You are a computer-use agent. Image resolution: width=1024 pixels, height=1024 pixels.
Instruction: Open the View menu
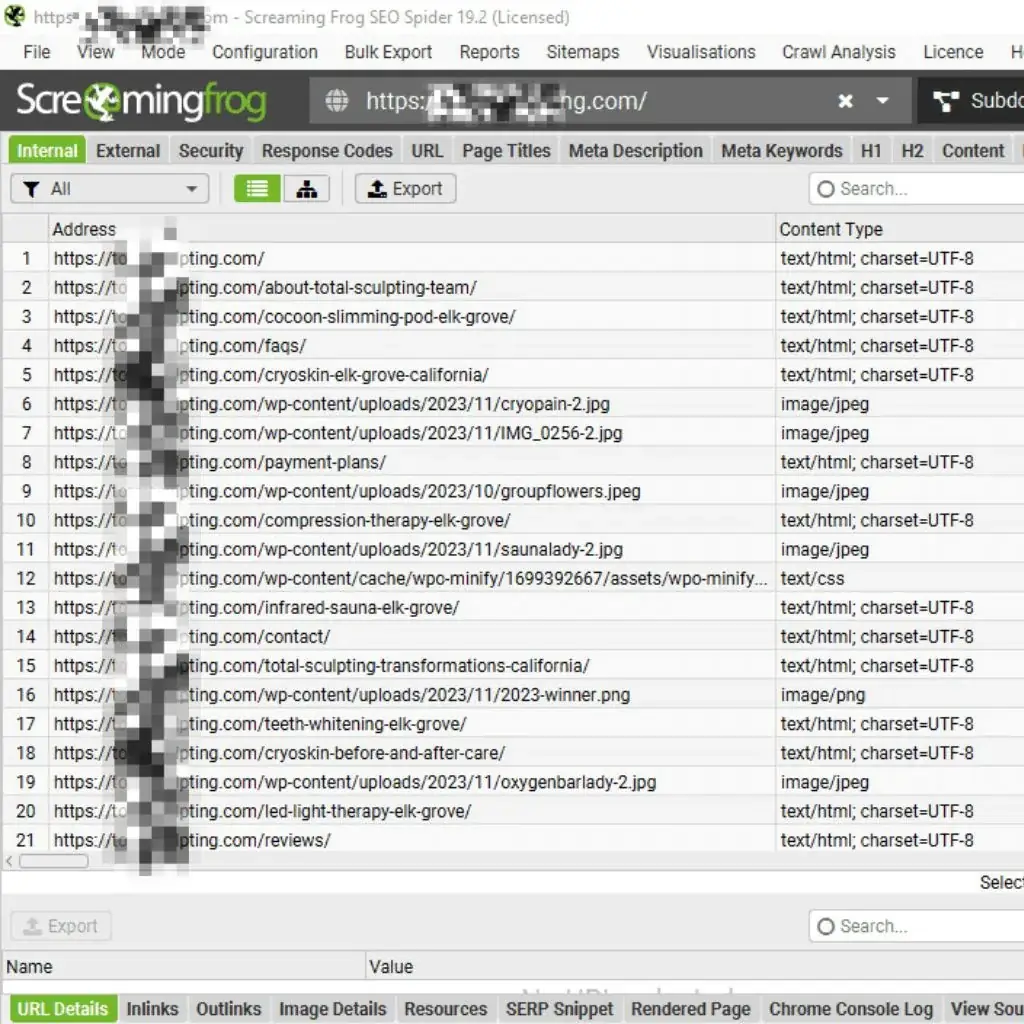click(95, 52)
